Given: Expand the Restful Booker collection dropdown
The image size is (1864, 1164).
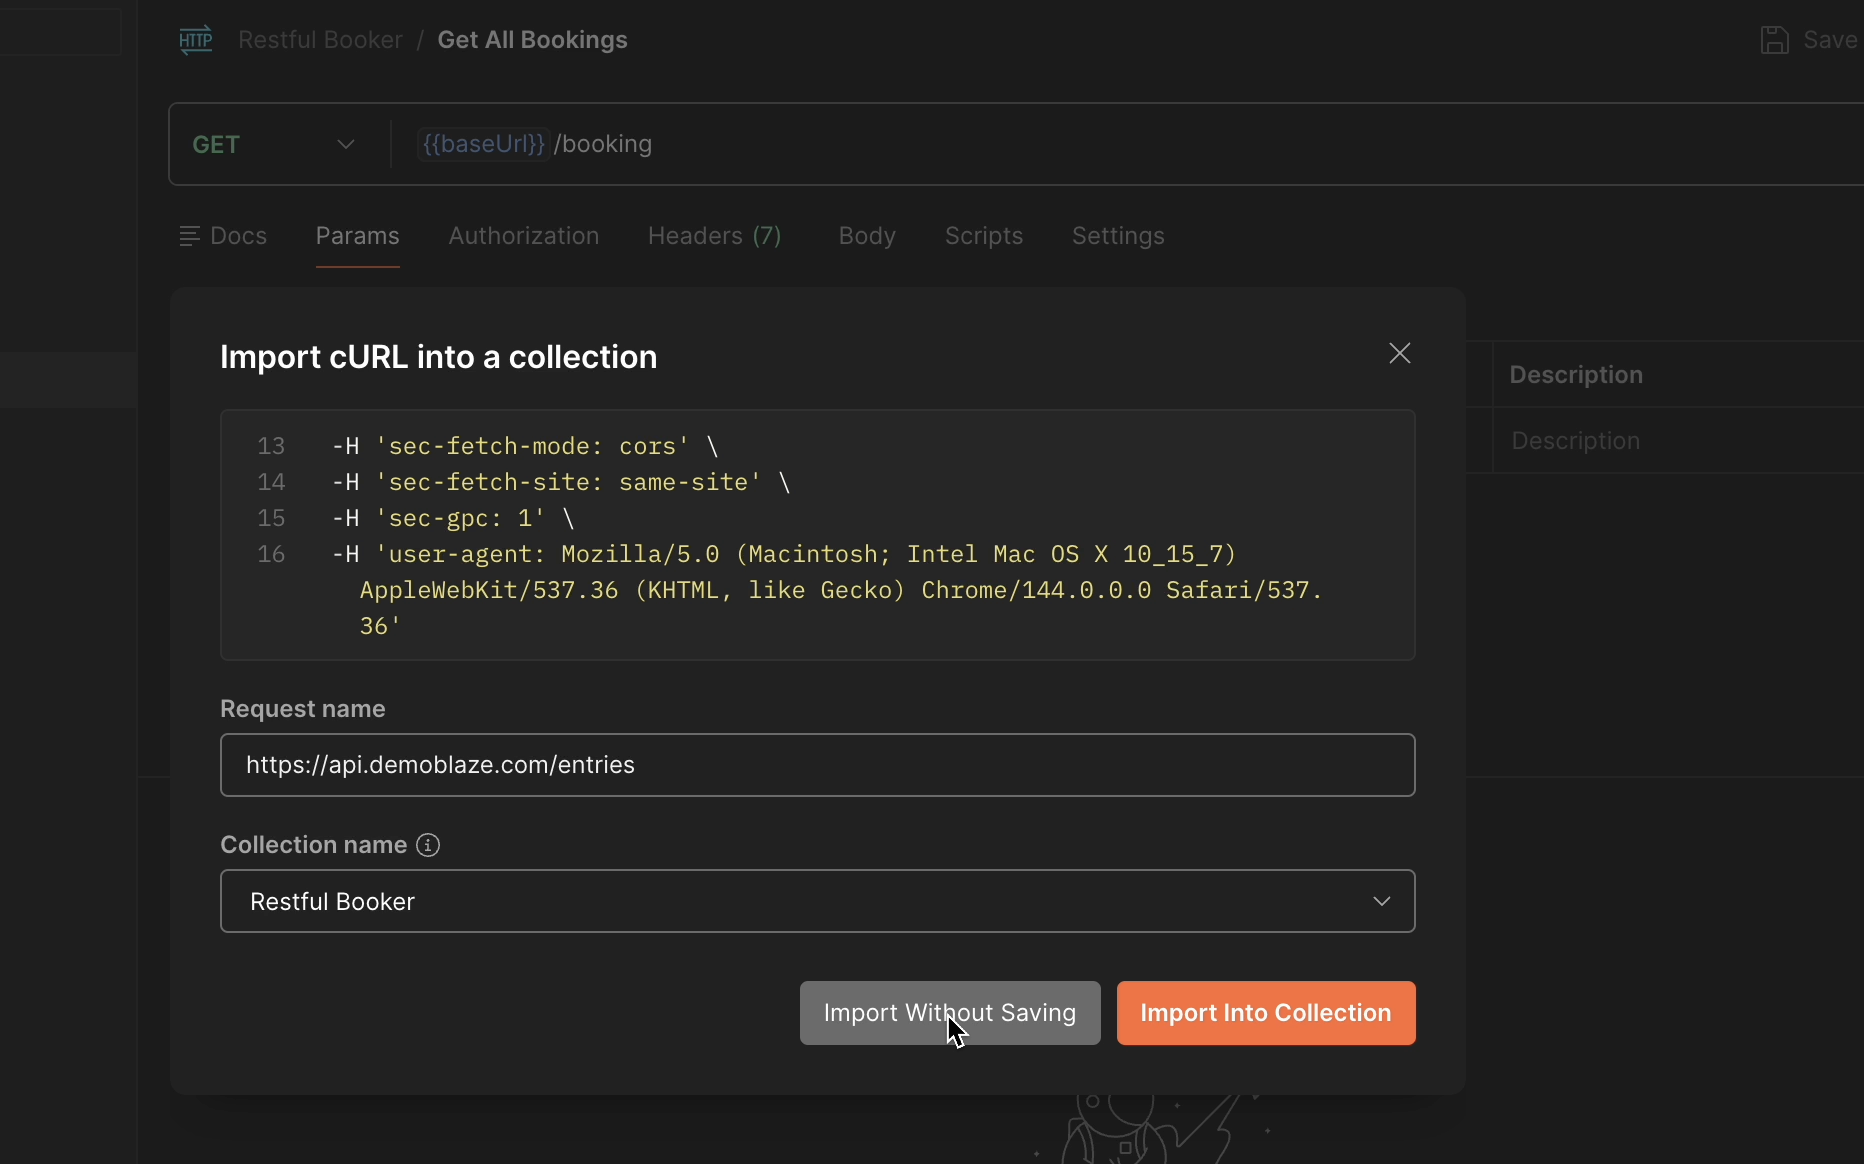Looking at the screenshot, I should 1383,901.
